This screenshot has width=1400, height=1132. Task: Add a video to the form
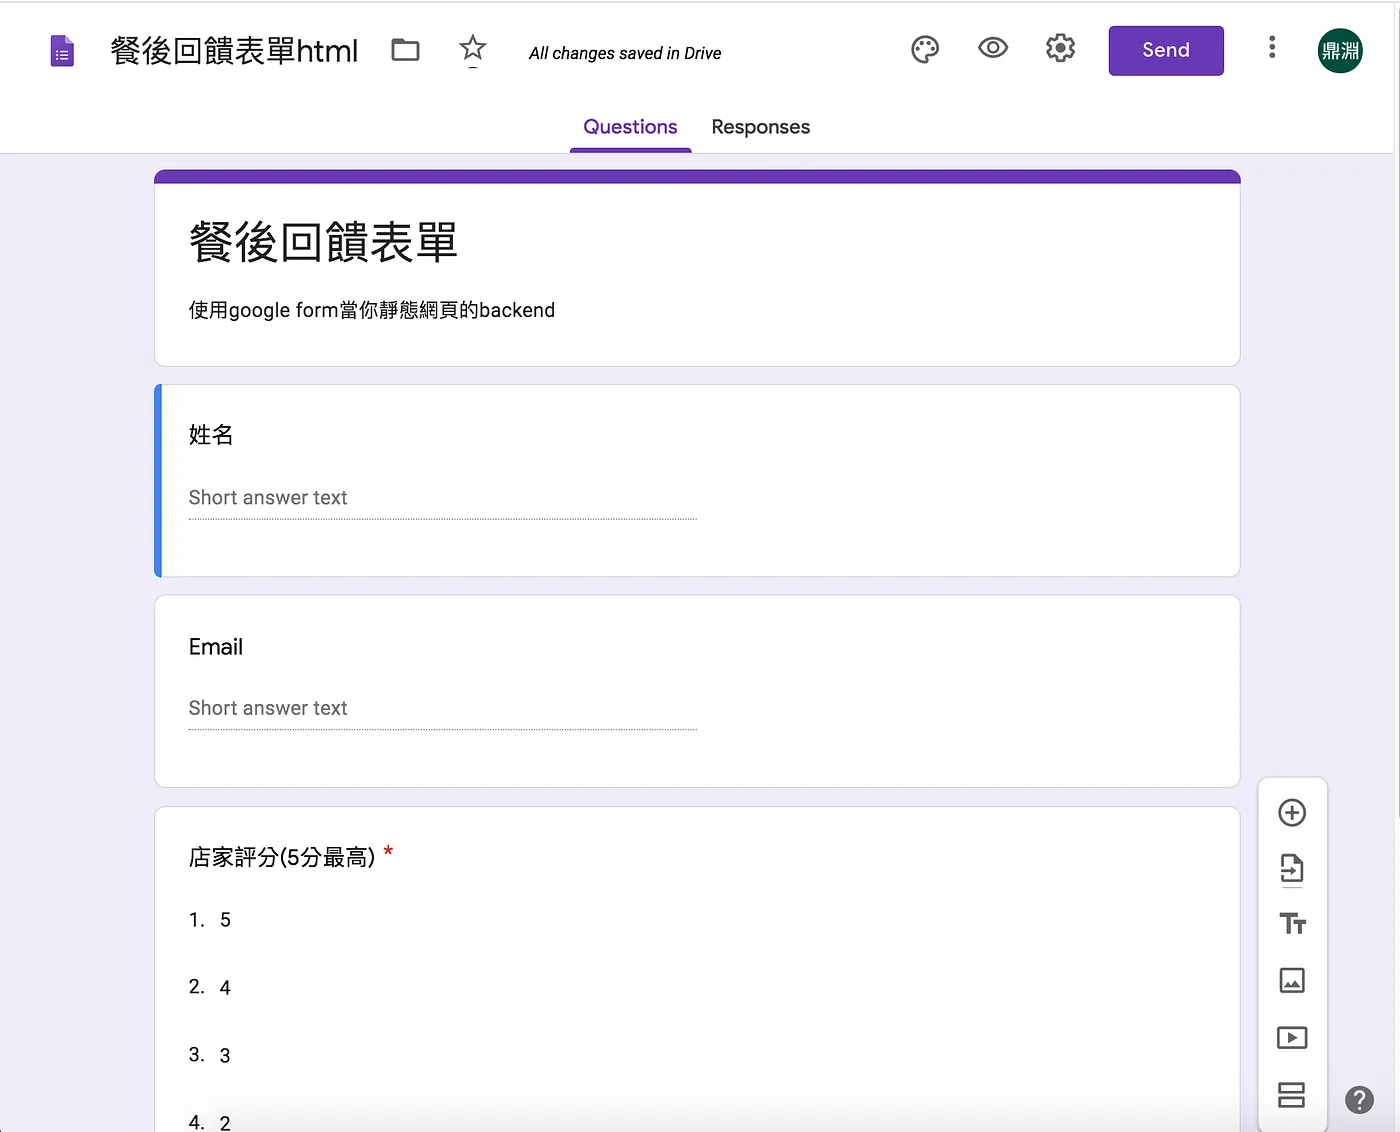point(1292,1038)
